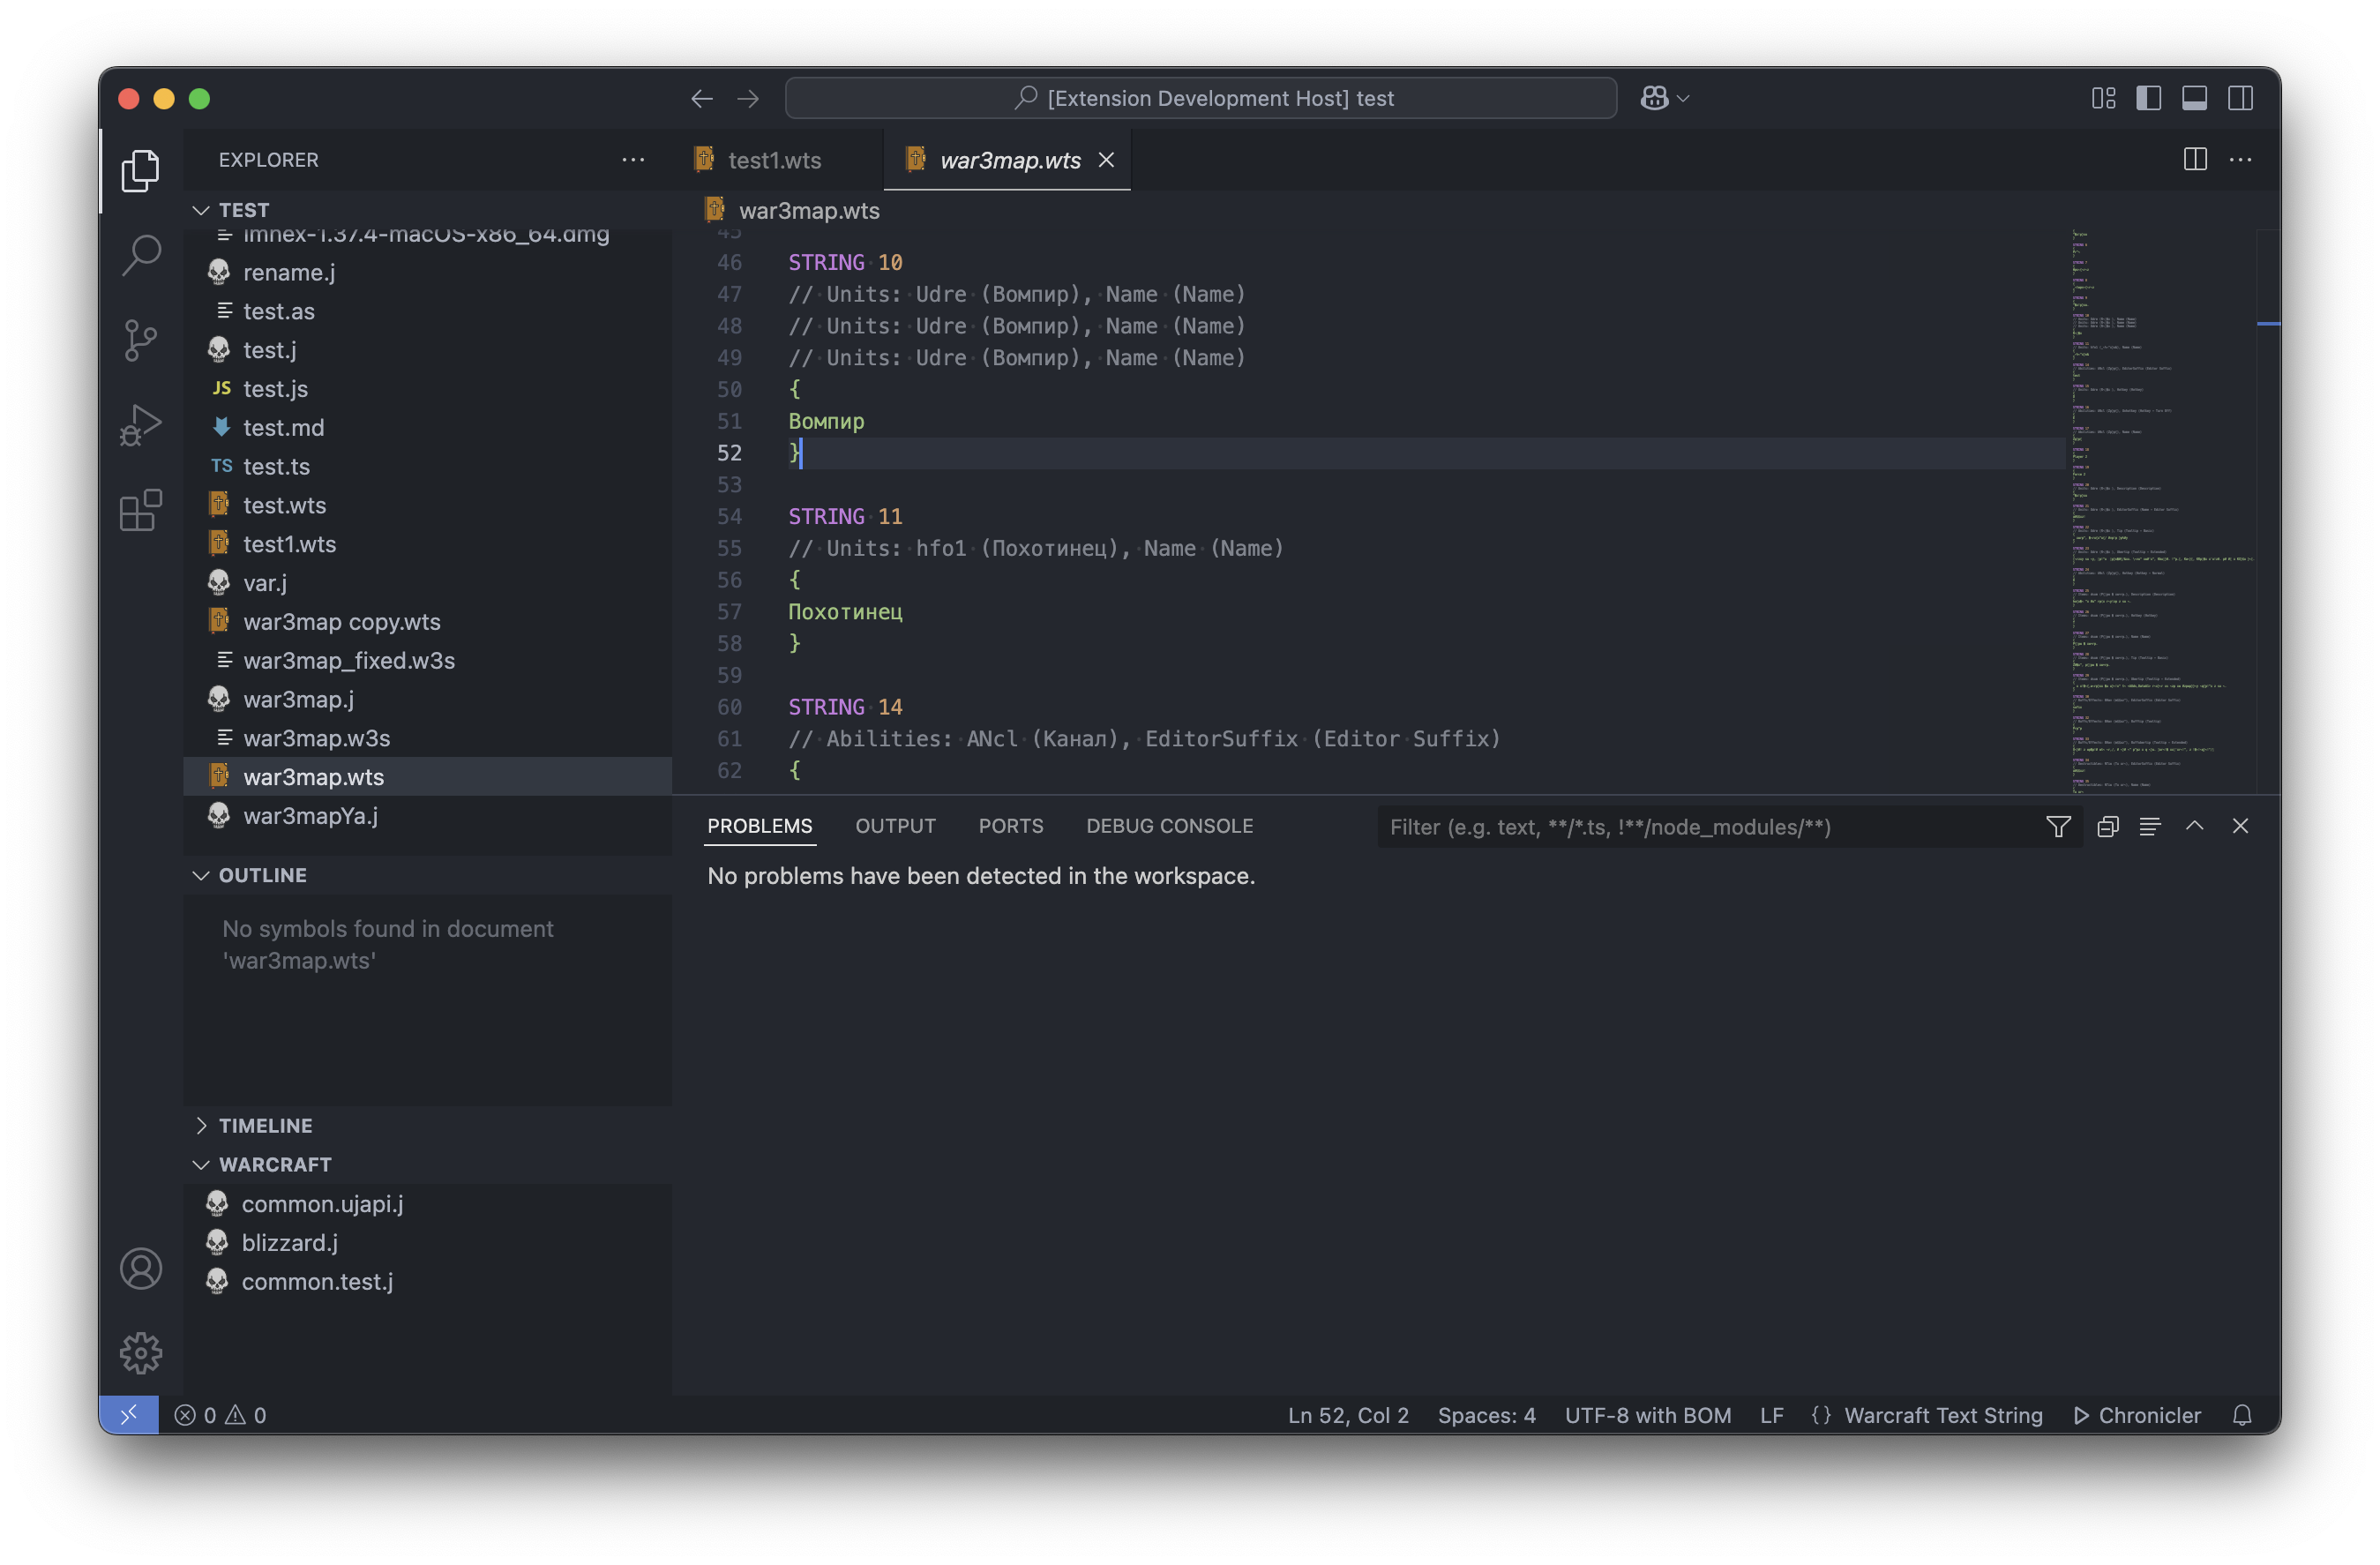This screenshot has height=1565, width=2380.
Task: Click the notifications bell in status bar
Action: click(x=2242, y=1415)
